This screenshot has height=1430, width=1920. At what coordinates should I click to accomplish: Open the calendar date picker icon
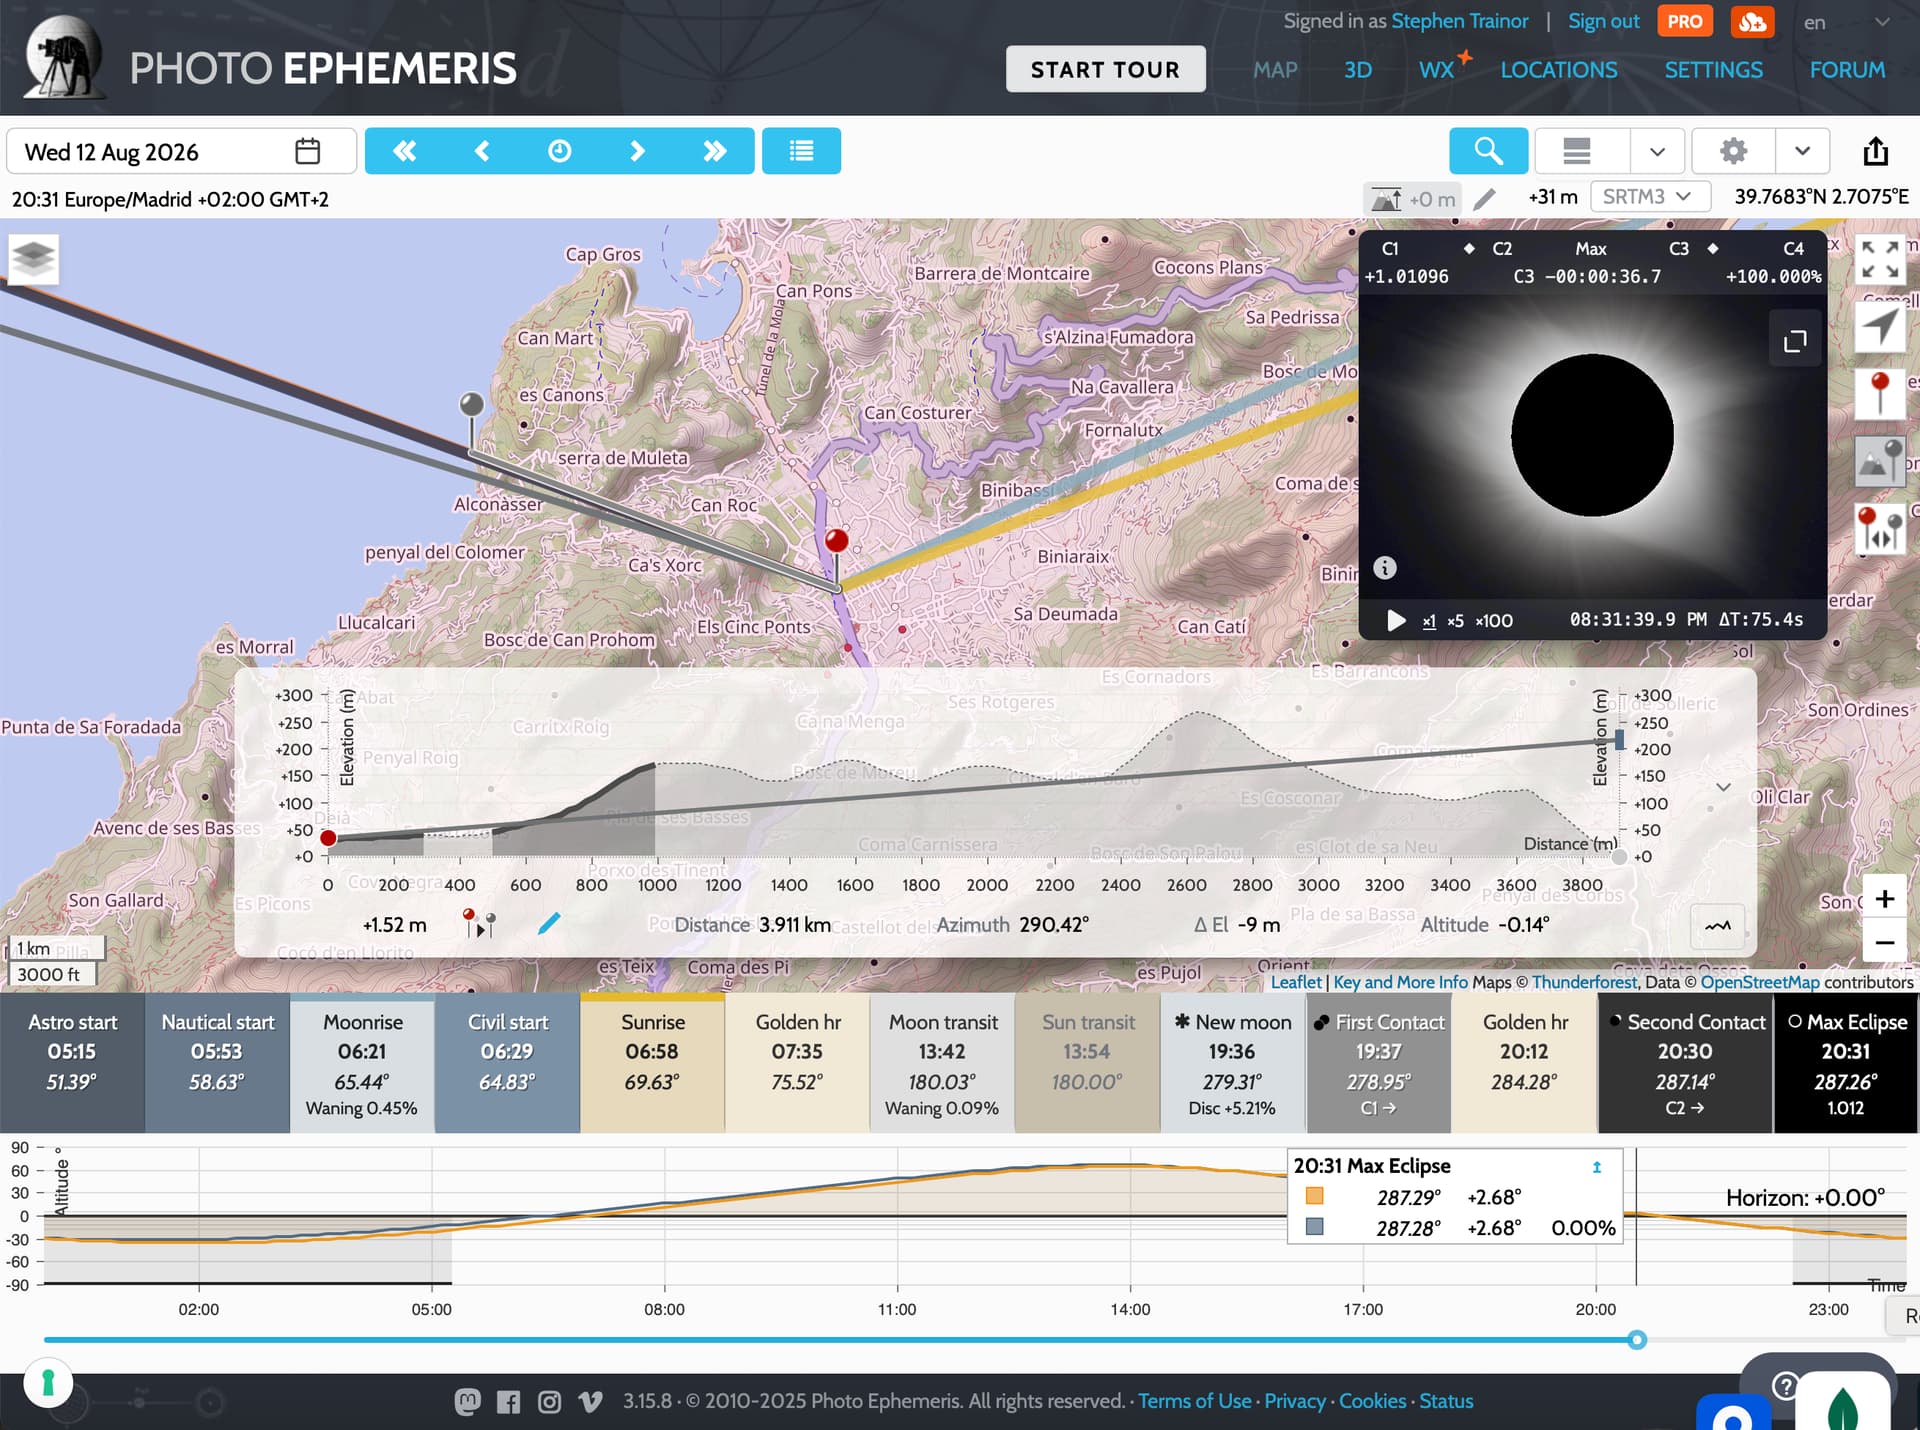coord(307,151)
